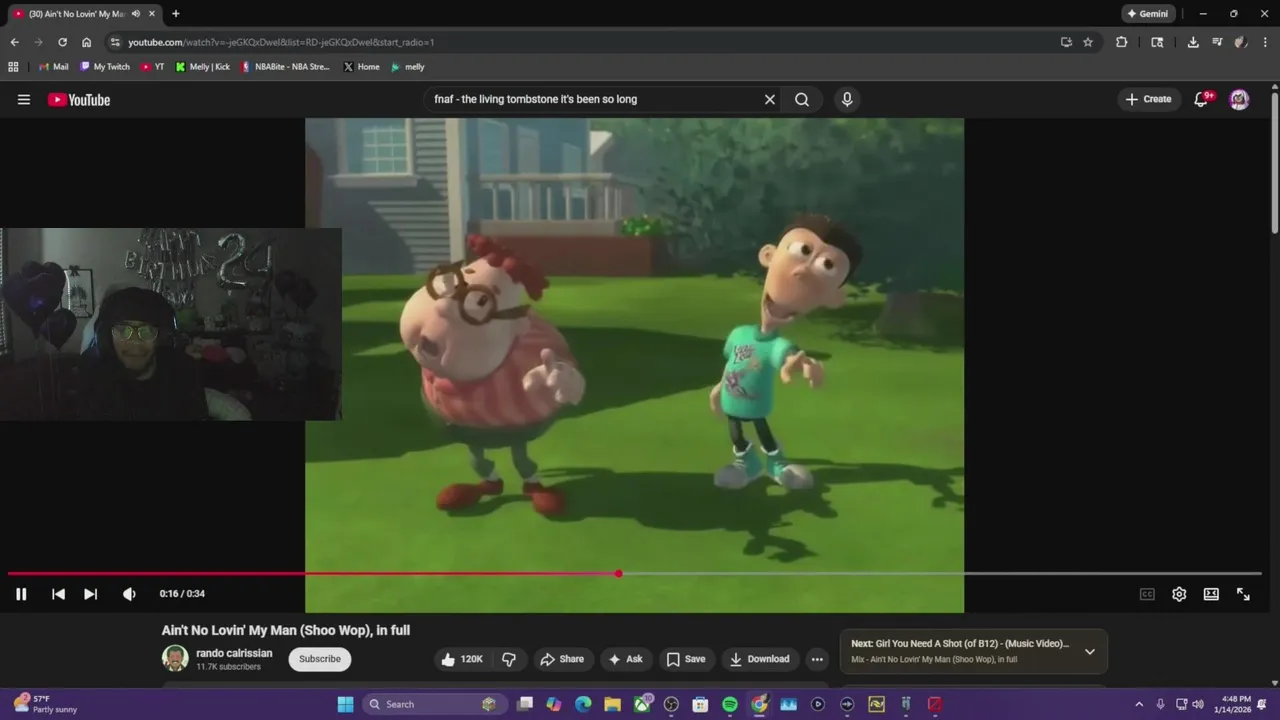This screenshot has height=720, width=1280.
Task: Open Mail bookmark
Action: tap(54, 67)
